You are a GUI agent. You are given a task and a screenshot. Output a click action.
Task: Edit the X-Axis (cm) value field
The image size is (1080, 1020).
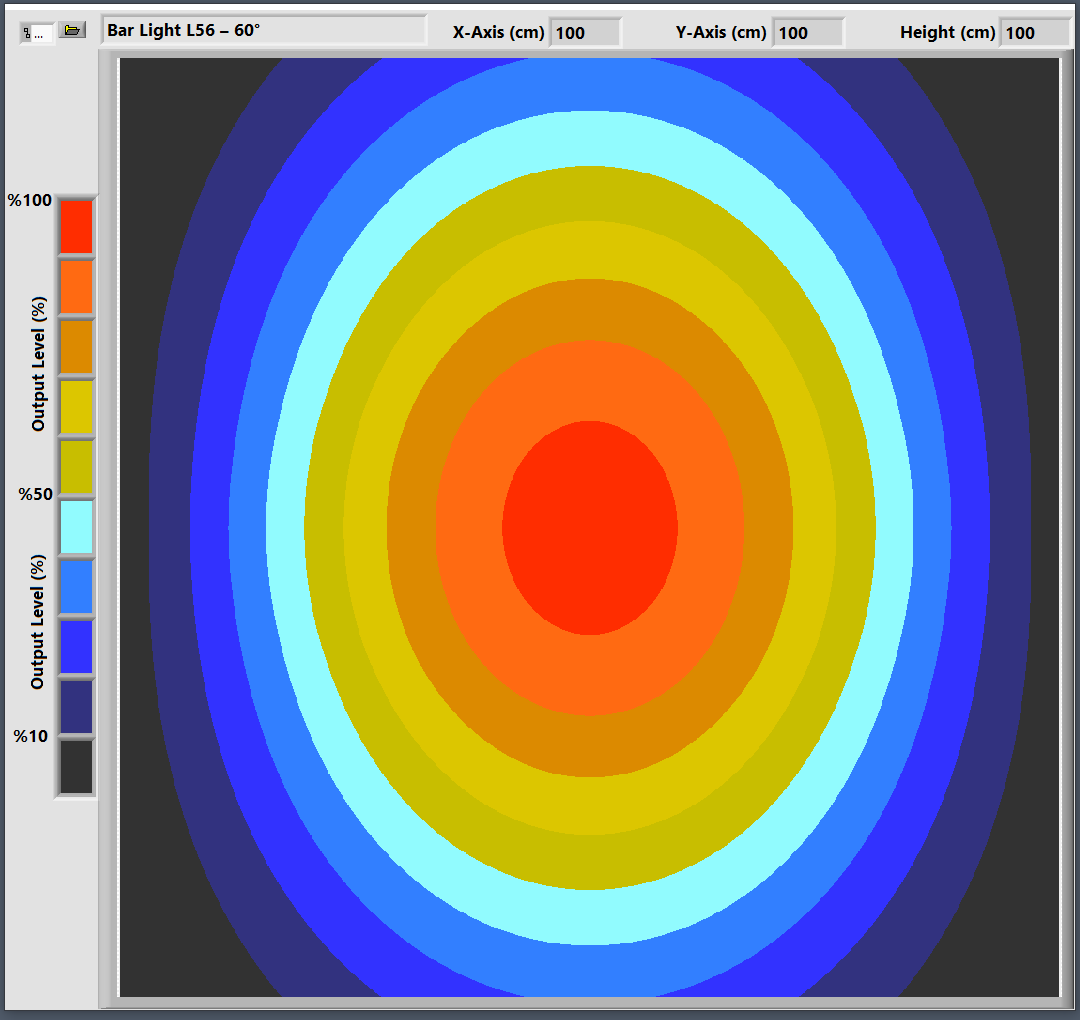[x=585, y=33]
